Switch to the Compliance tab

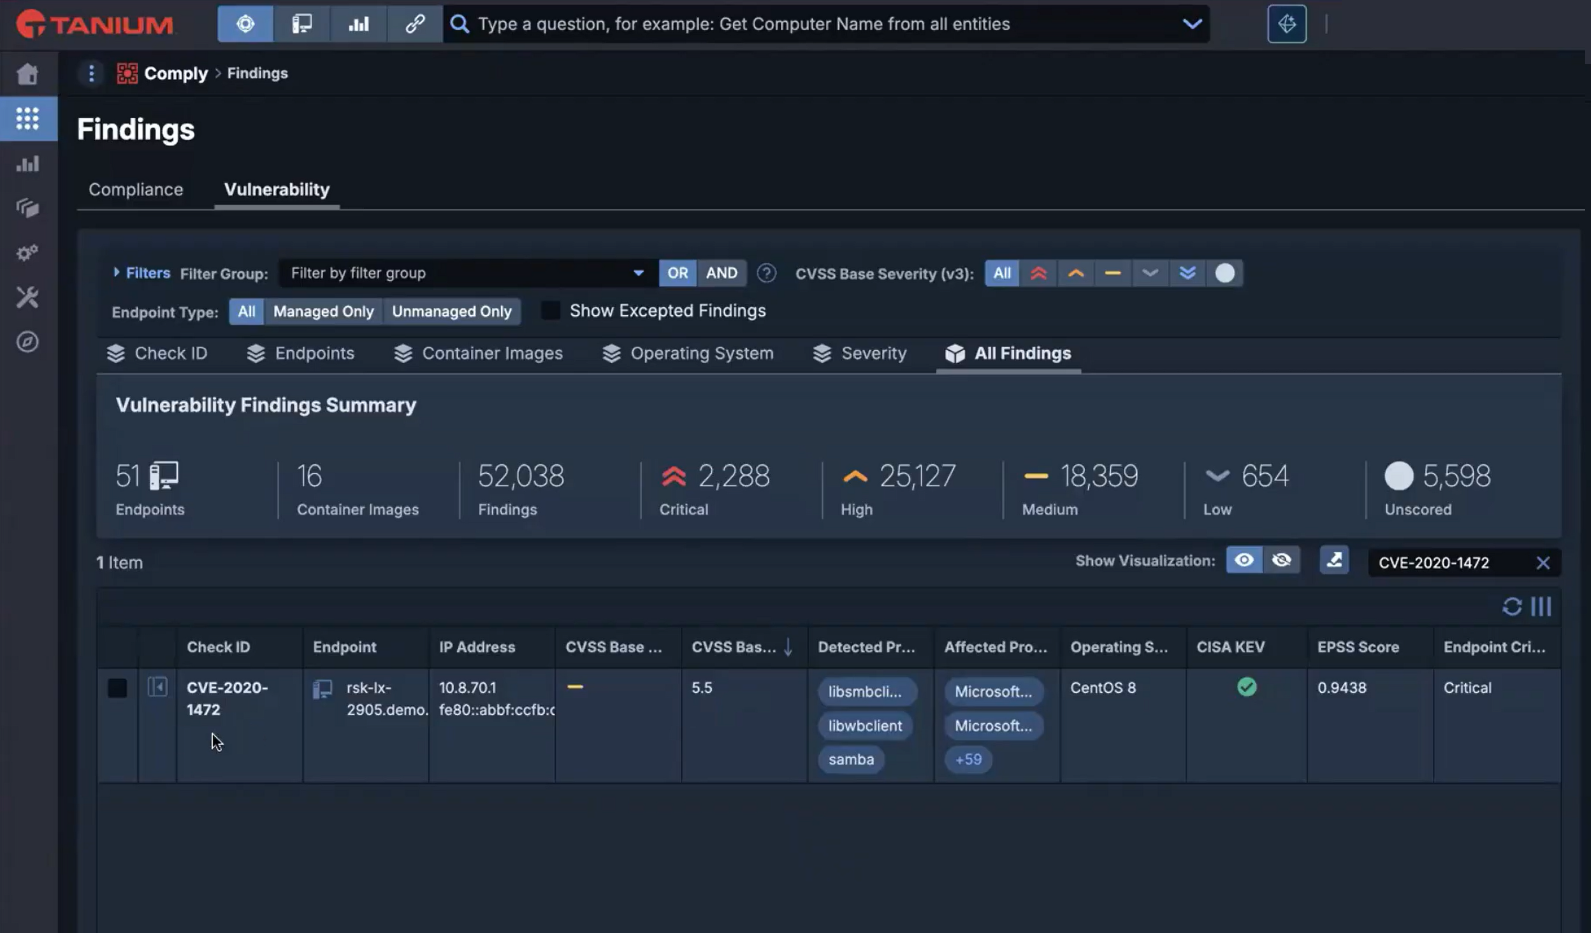pyautogui.click(x=136, y=190)
